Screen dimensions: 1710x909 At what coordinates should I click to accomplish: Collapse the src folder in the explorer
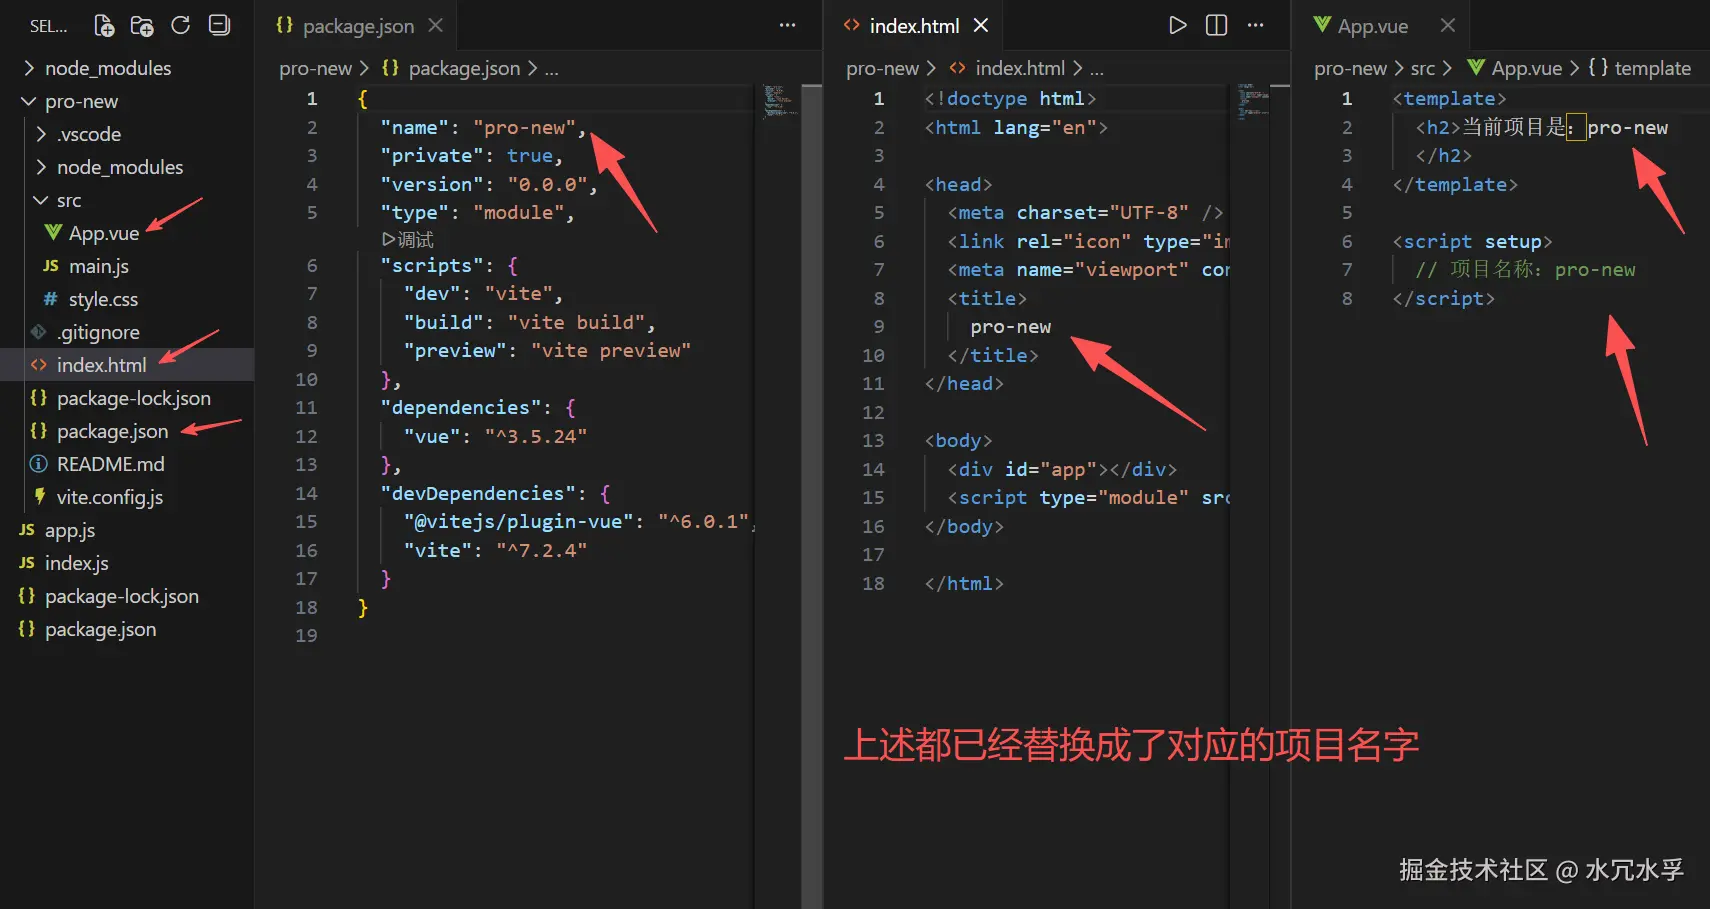pyautogui.click(x=127, y=200)
